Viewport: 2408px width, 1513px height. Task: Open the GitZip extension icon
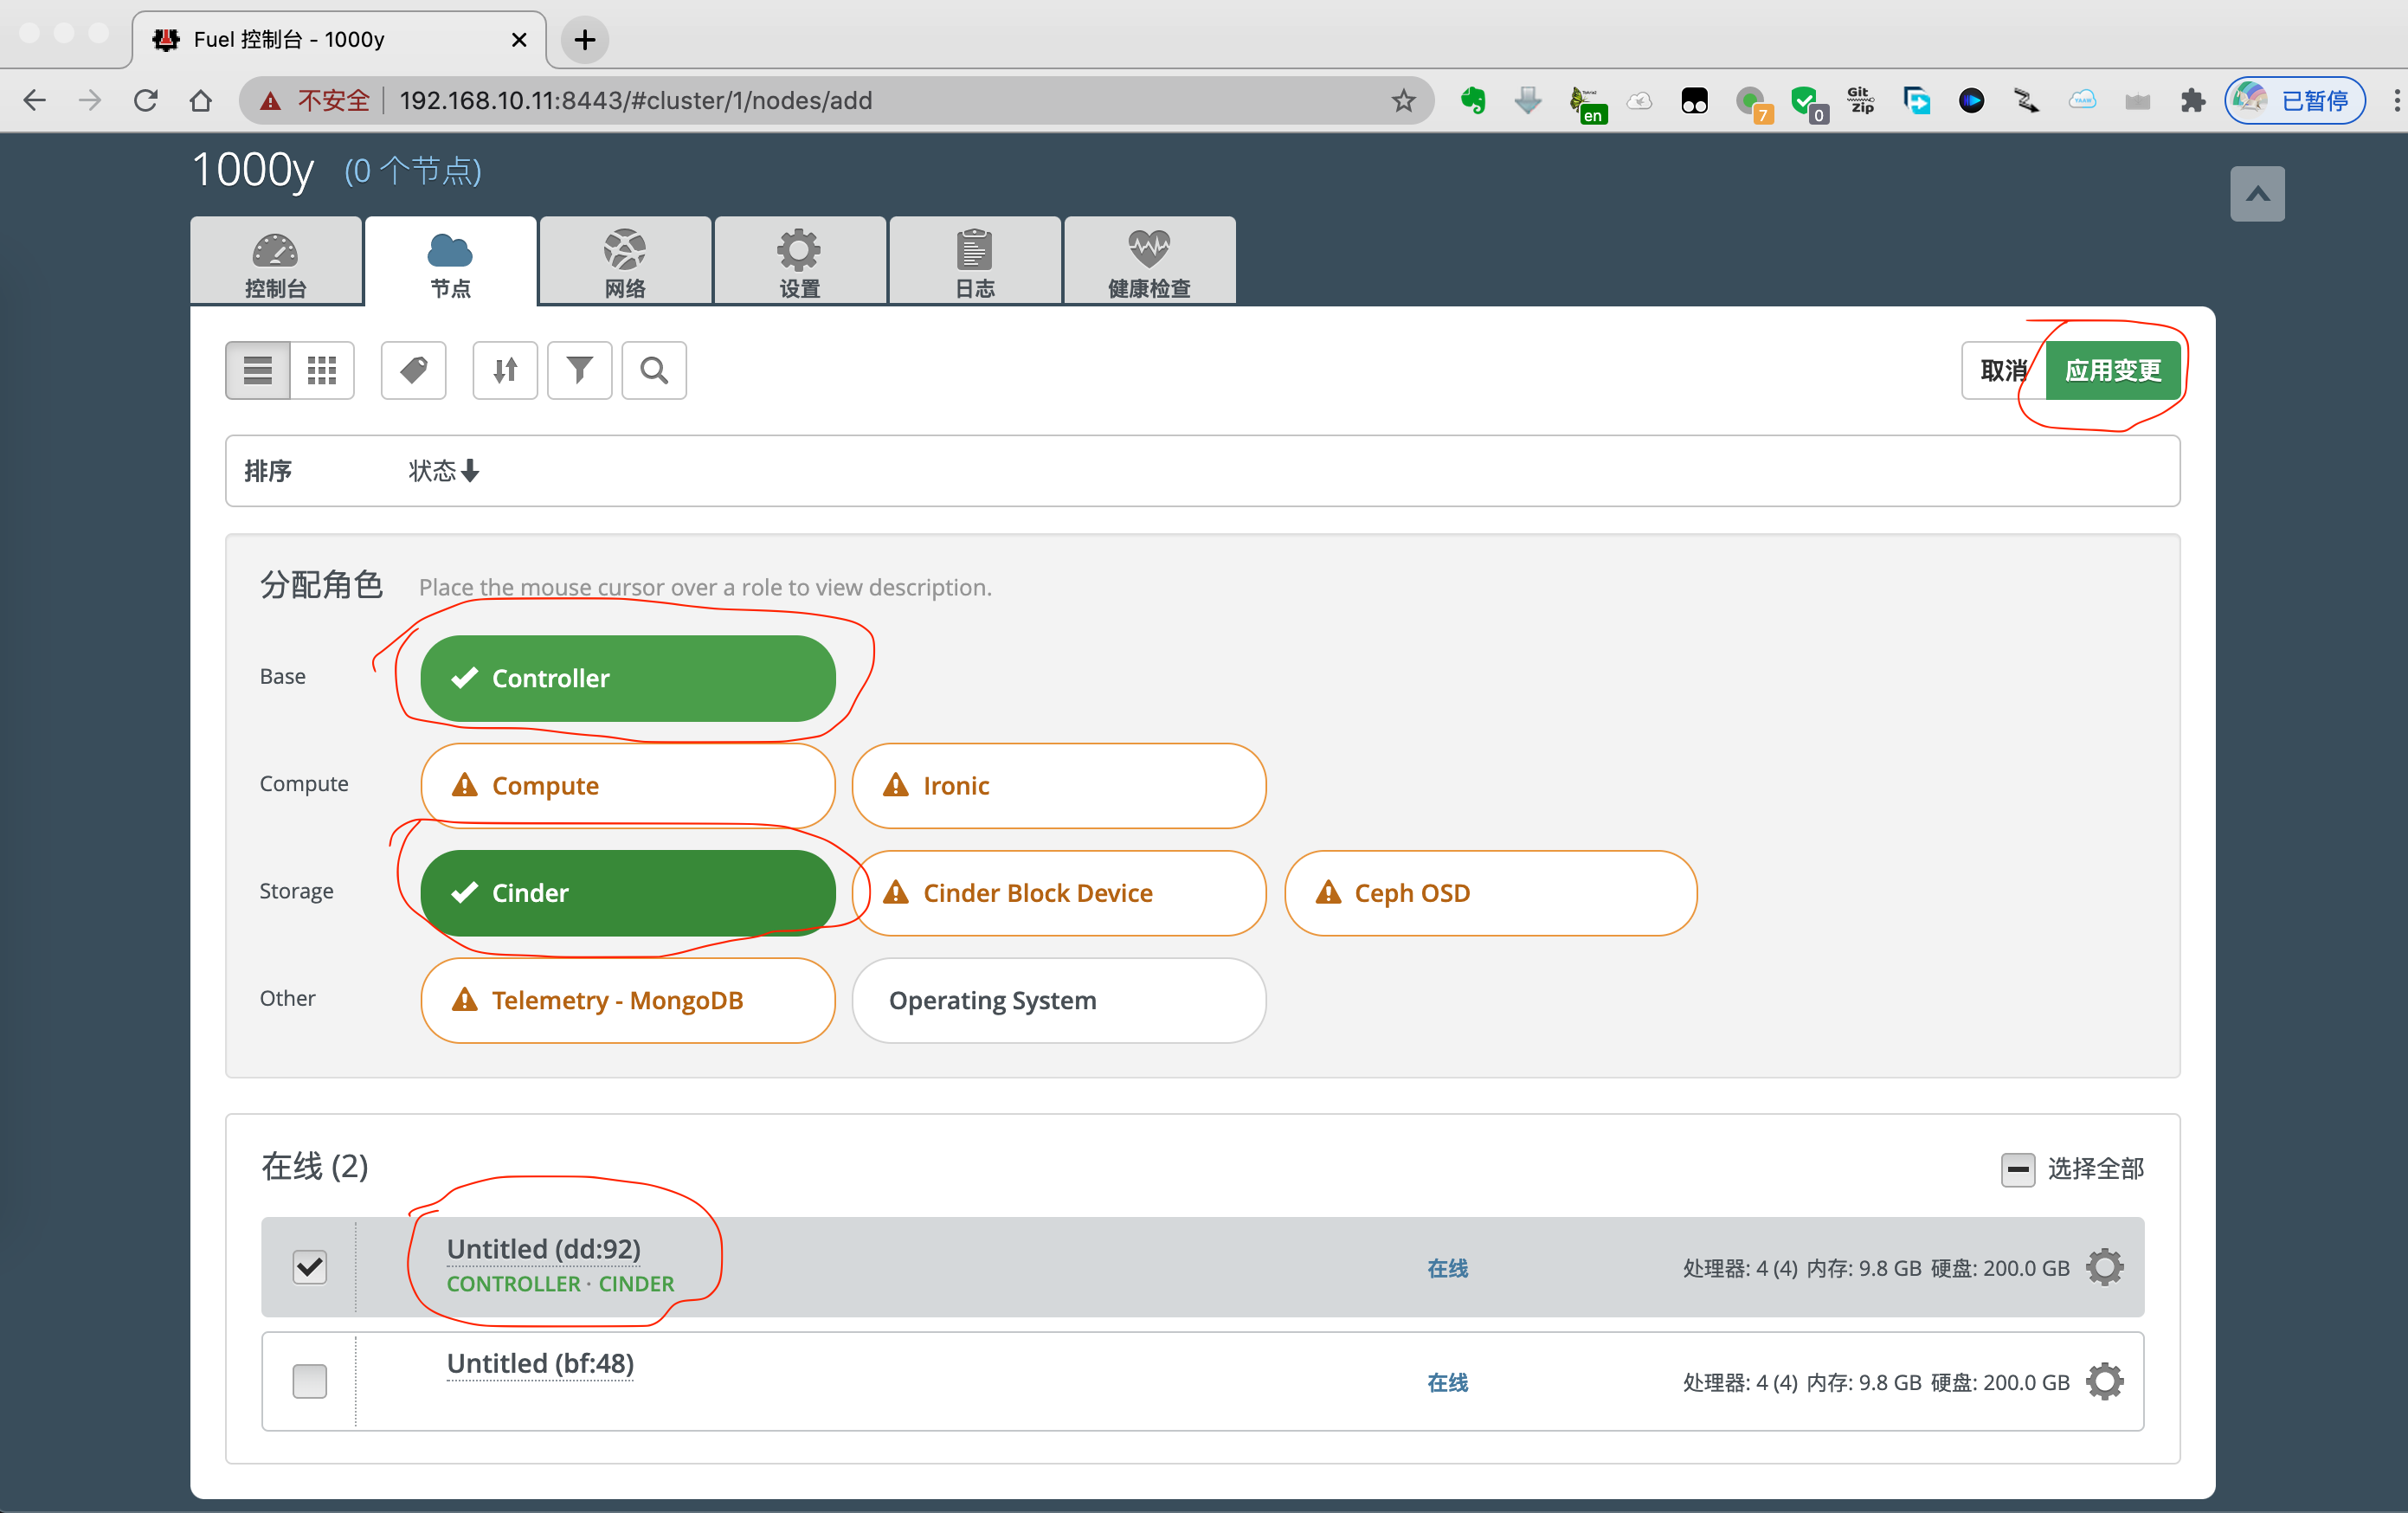click(1860, 101)
